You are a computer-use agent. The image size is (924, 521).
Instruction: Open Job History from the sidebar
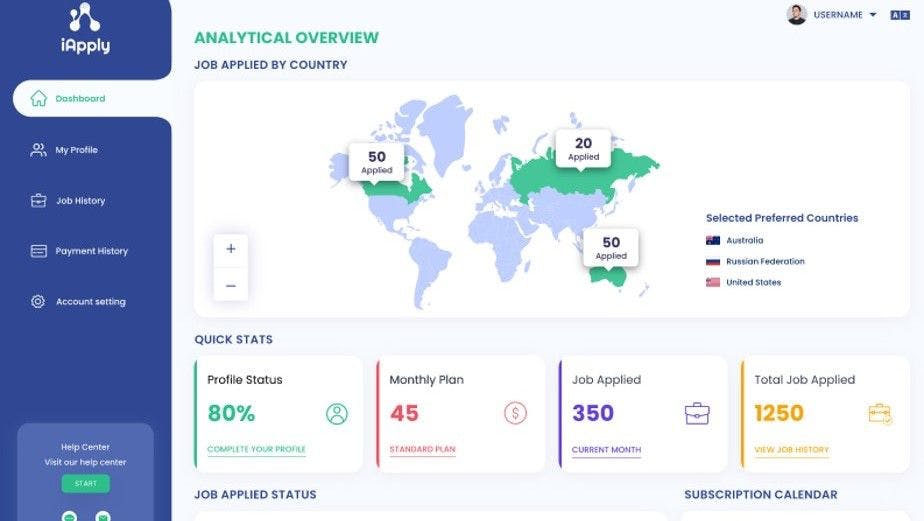(x=80, y=201)
